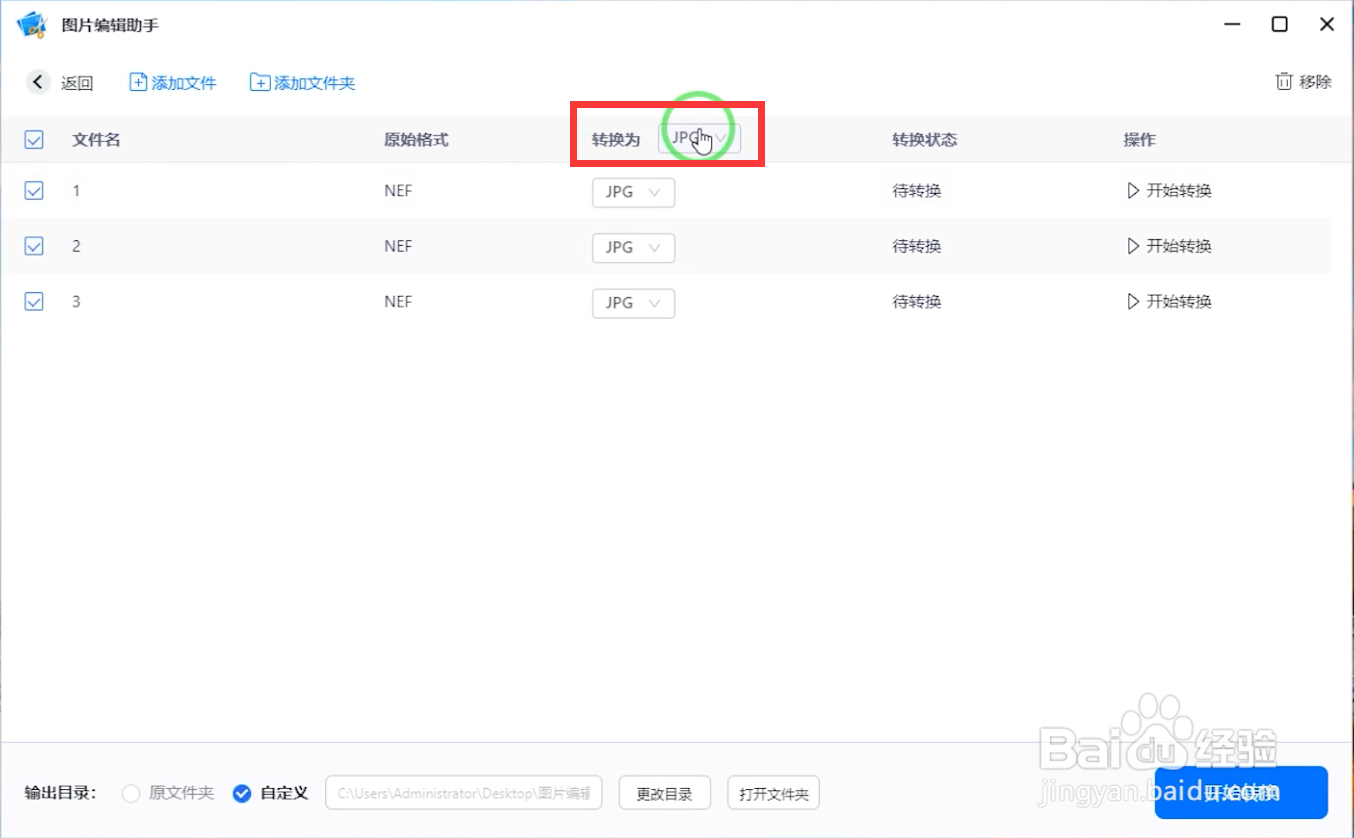The height and width of the screenshot is (838, 1354).
Task: Click the output directory path field
Action: tap(464, 793)
